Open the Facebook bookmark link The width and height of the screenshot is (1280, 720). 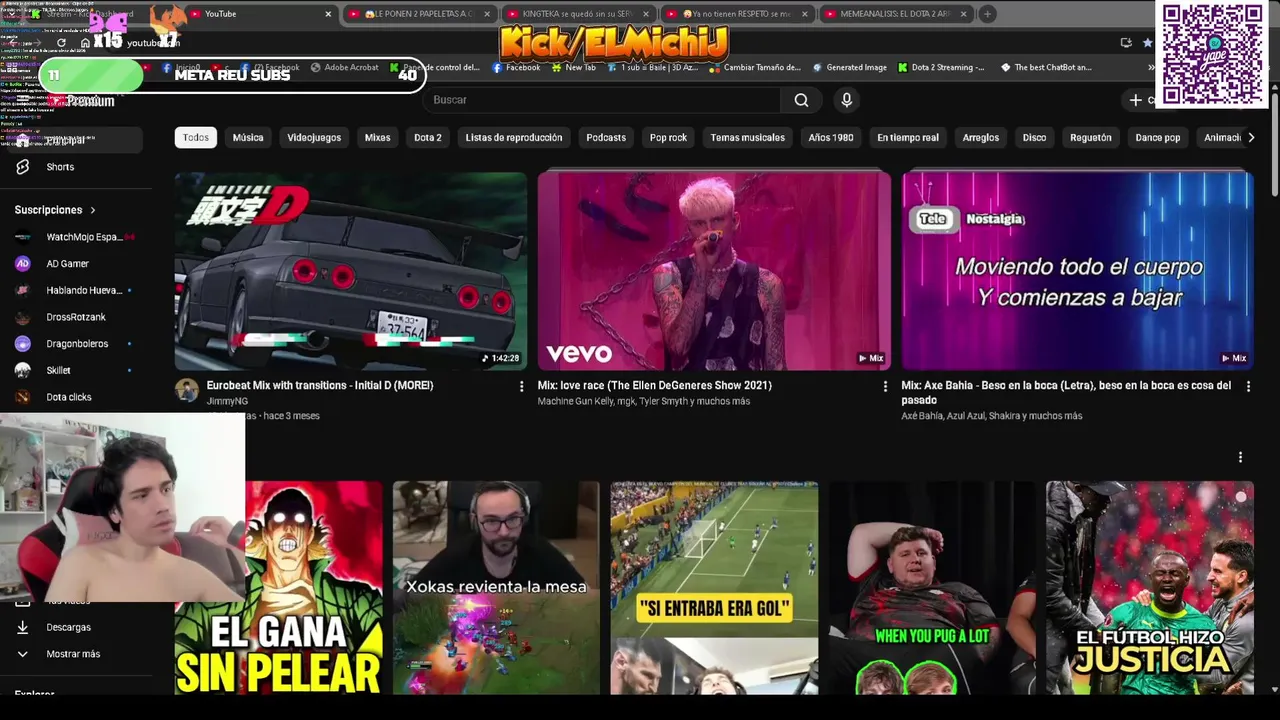click(516, 68)
